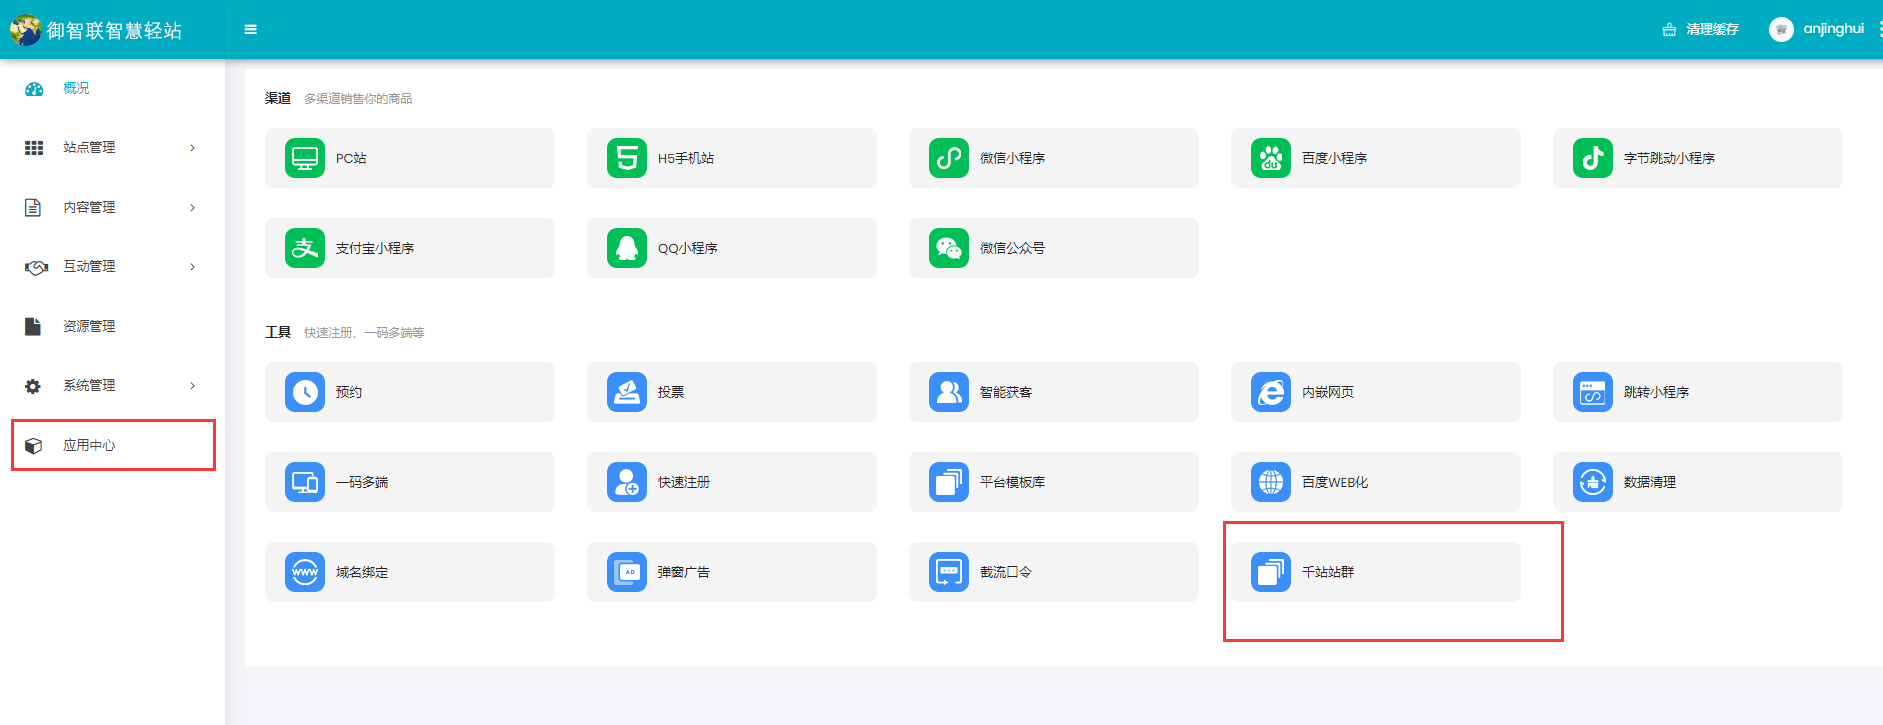The width and height of the screenshot is (1883, 725).
Task: Click the 支付宝小程序 icon
Action: [x=305, y=248]
